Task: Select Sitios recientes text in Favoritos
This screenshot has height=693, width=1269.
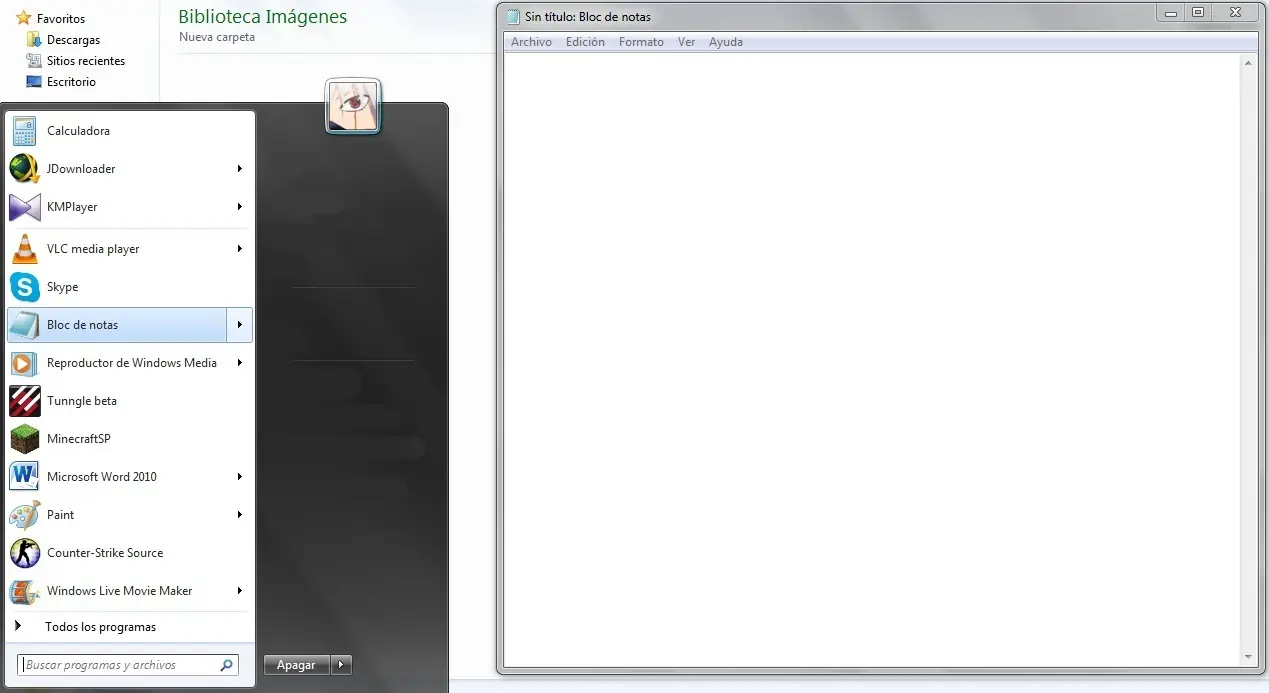Action: 86,61
